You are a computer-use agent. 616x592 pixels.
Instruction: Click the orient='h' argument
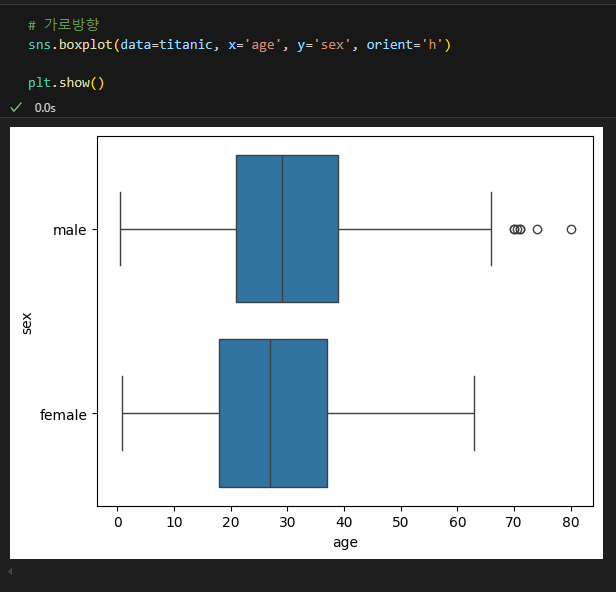coord(405,45)
